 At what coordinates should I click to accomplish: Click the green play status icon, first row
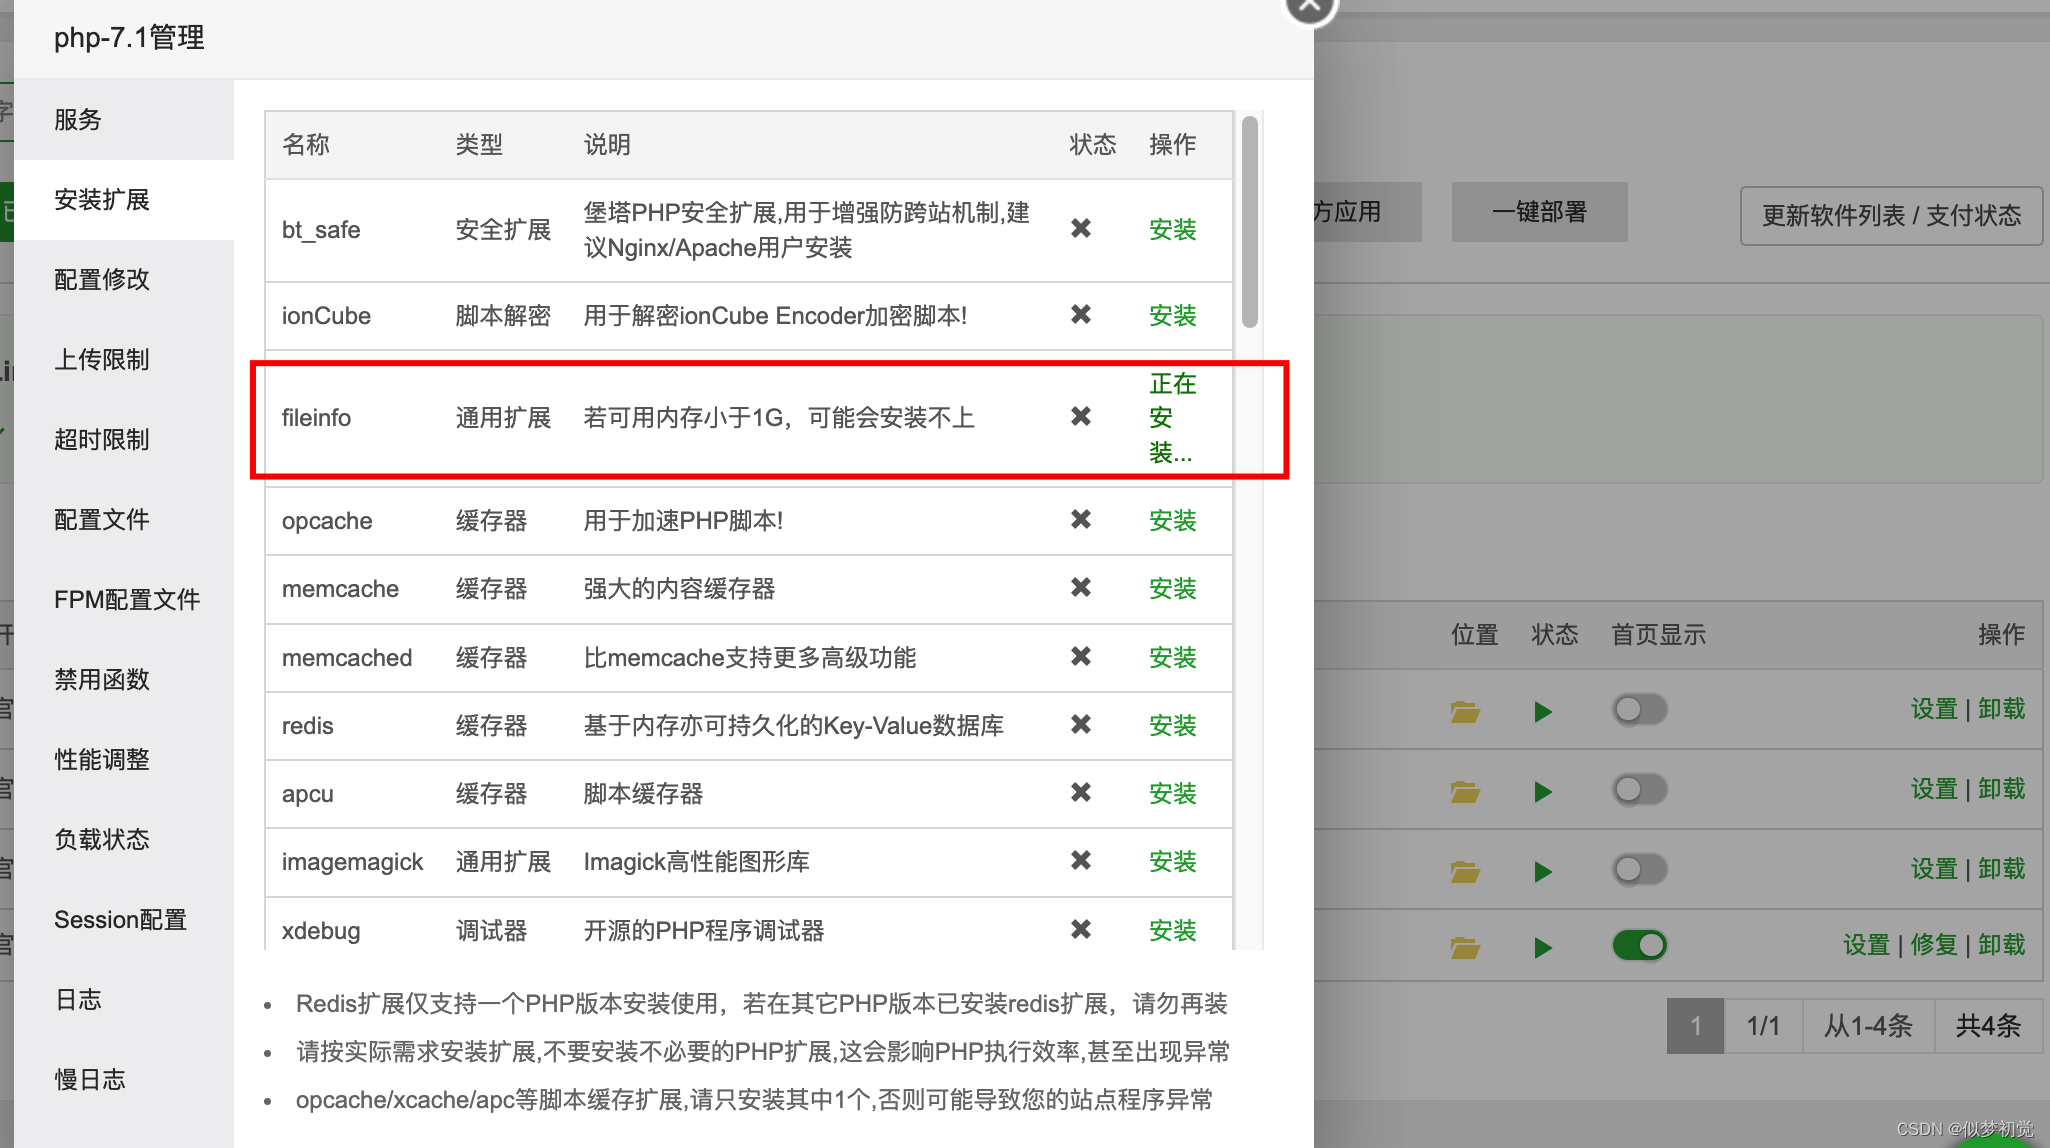point(1543,712)
